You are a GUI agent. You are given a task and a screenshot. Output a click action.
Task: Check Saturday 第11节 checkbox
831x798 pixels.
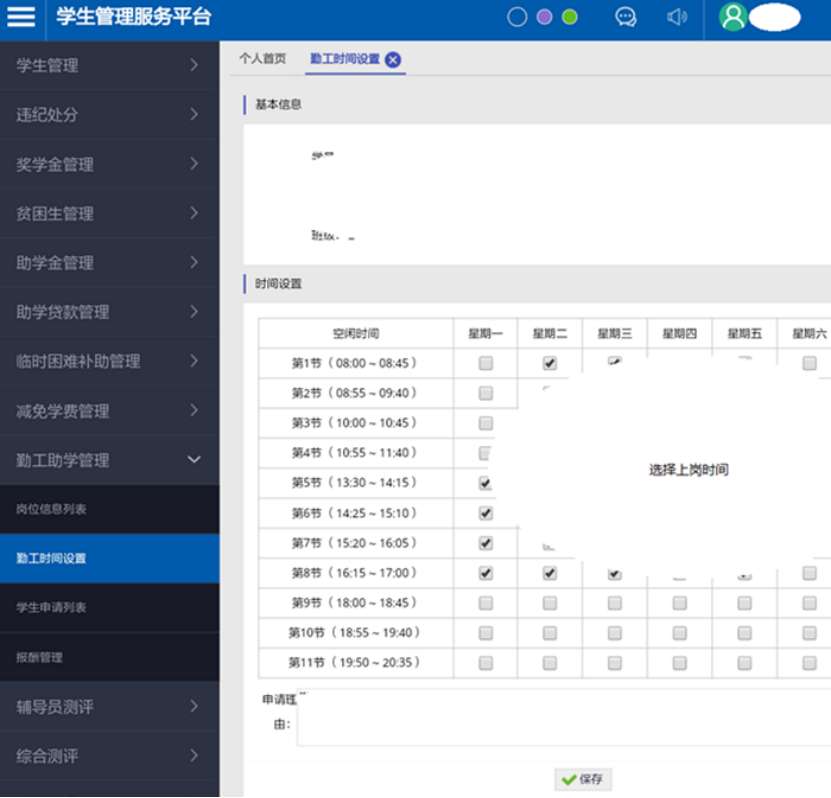click(x=809, y=663)
